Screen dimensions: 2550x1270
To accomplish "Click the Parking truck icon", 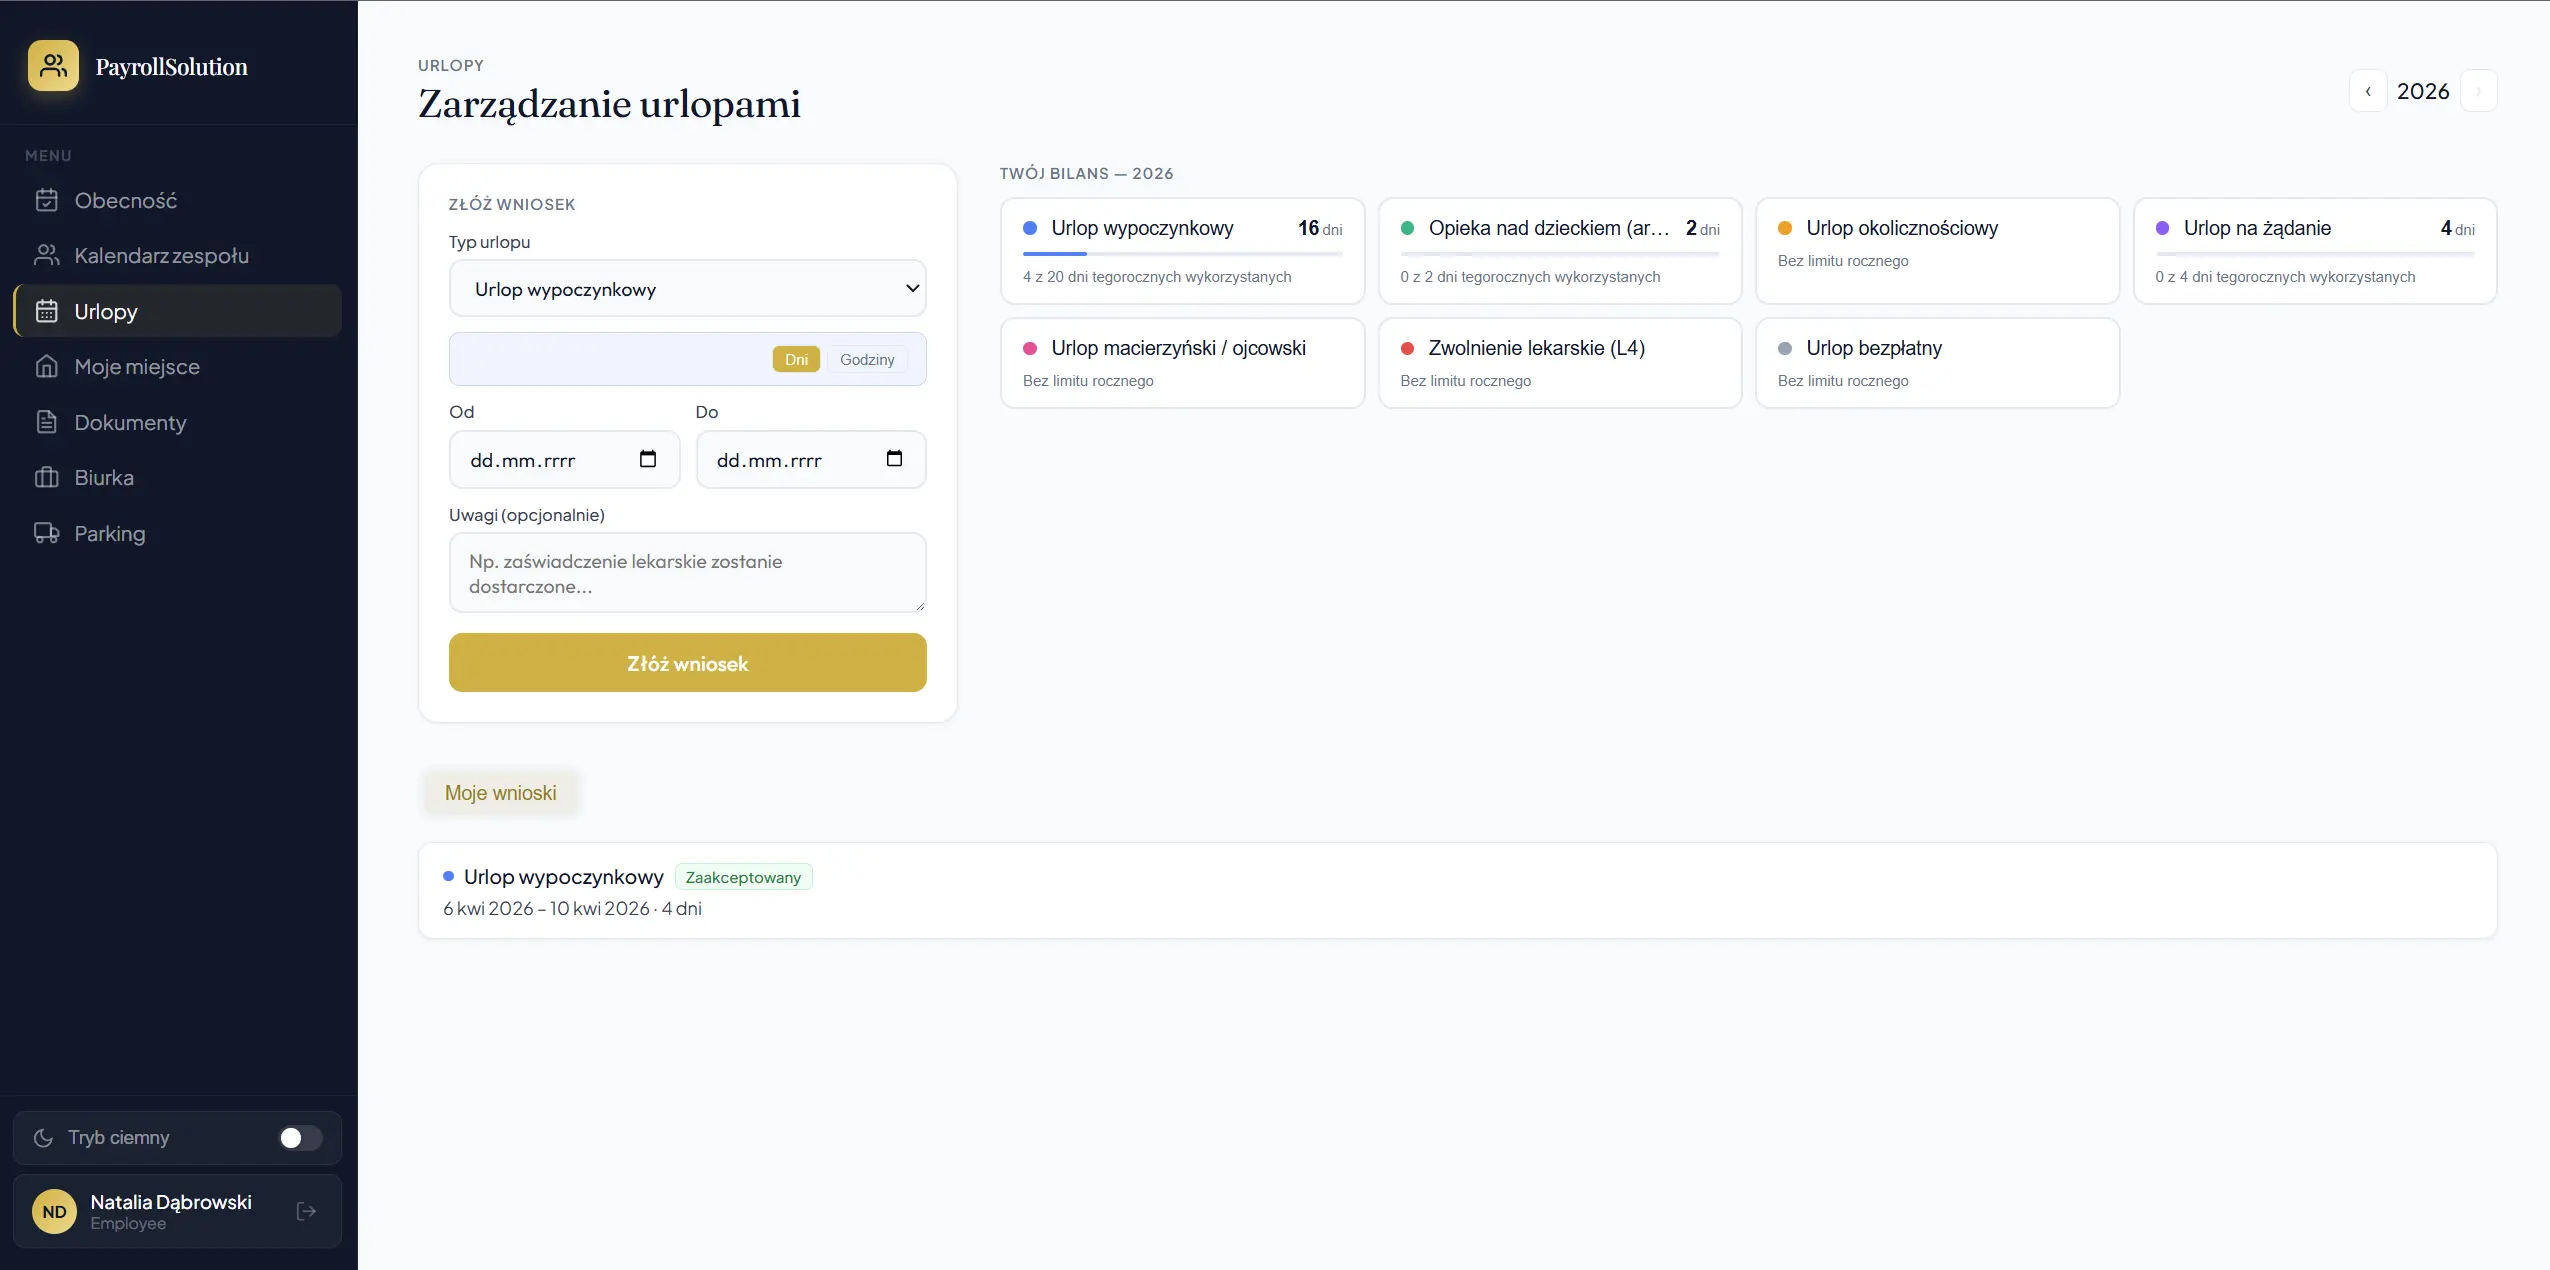I will coord(46,533).
